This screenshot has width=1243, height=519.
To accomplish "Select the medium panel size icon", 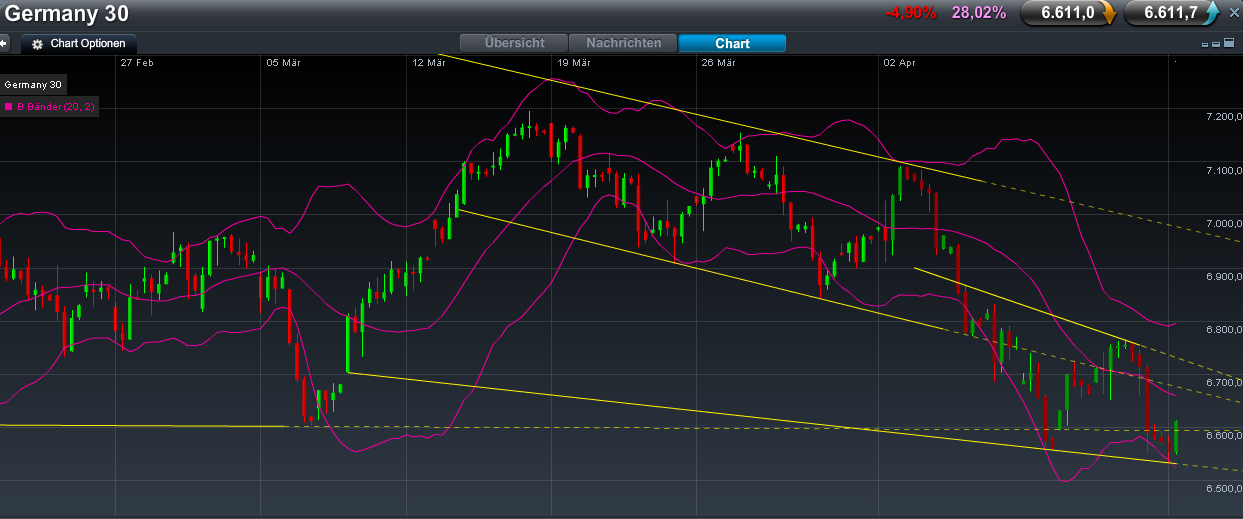I will (x=1216, y=45).
